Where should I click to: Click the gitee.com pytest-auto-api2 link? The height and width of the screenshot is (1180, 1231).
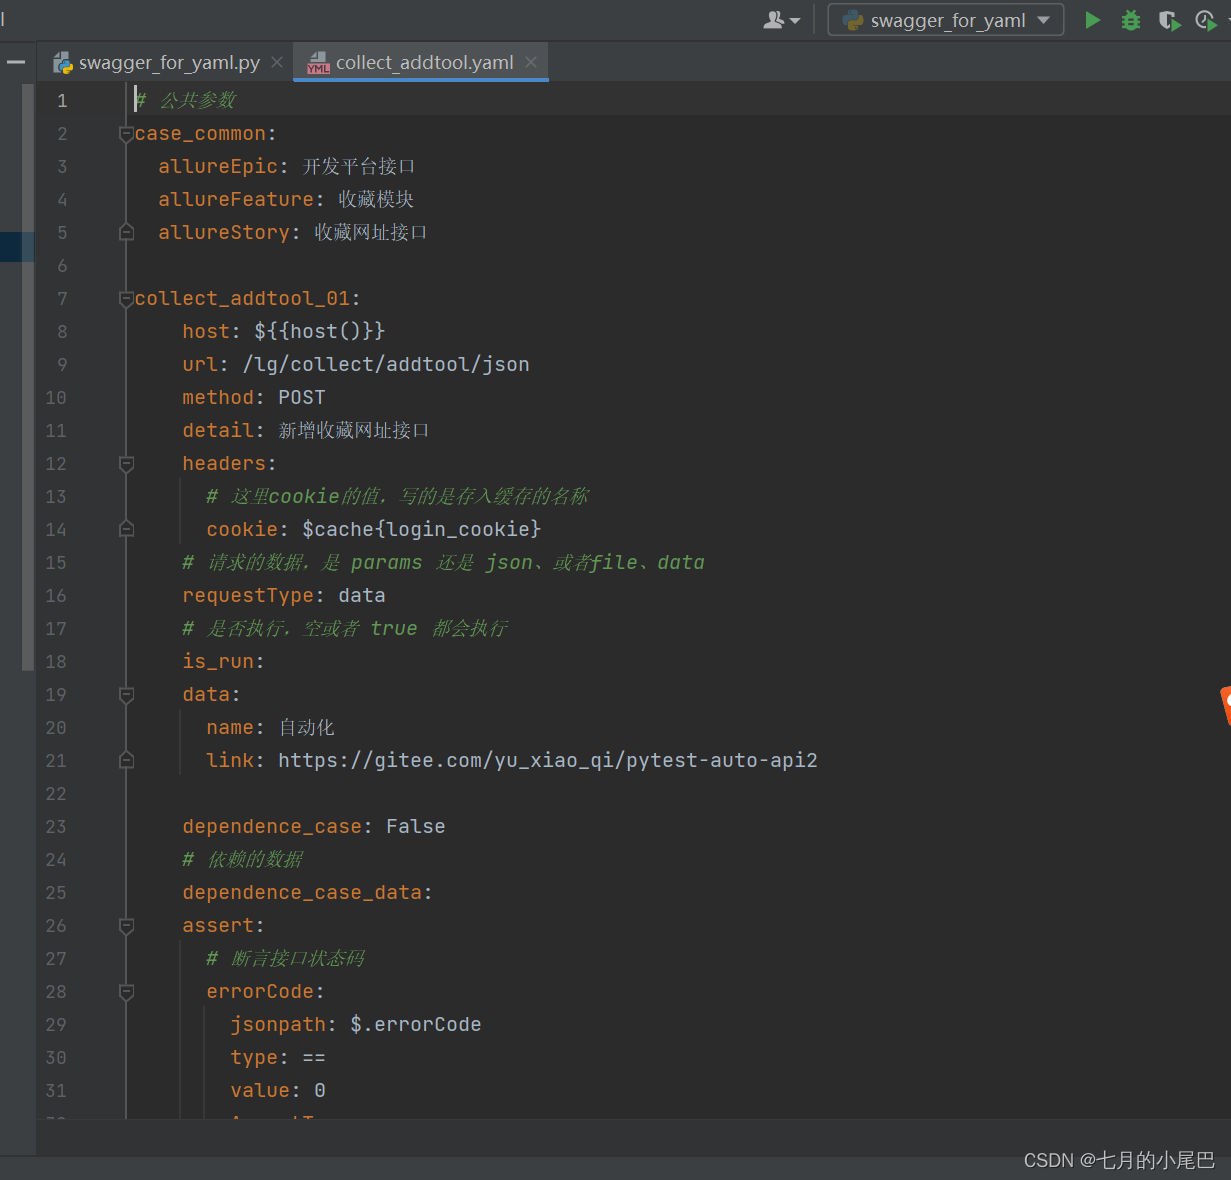click(548, 761)
